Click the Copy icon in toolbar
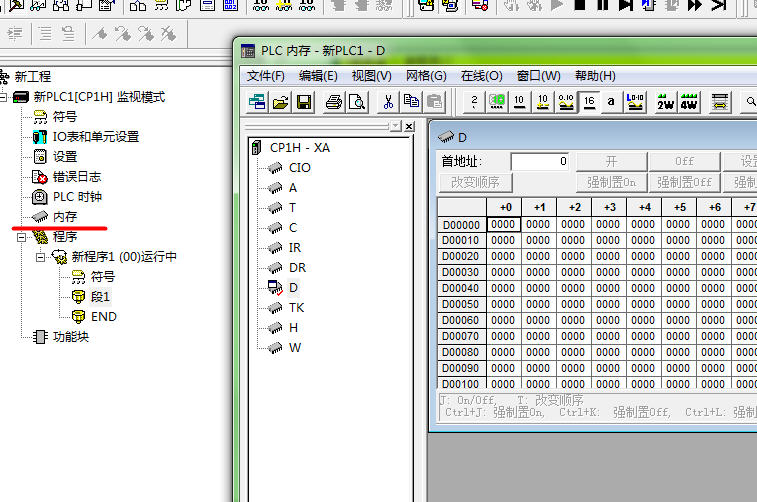This screenshot has height=502, width=757. point(411,102)
